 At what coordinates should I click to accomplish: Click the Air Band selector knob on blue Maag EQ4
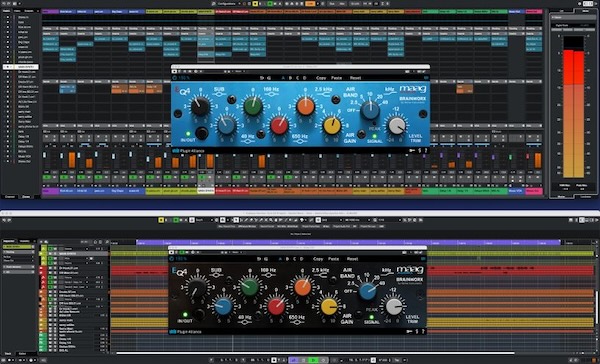(370, 110)
